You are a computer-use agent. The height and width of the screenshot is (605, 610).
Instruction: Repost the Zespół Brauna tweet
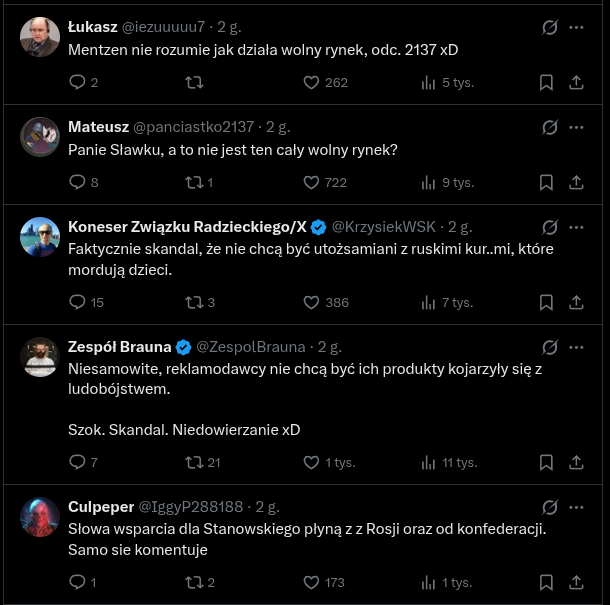coord(194,462)
